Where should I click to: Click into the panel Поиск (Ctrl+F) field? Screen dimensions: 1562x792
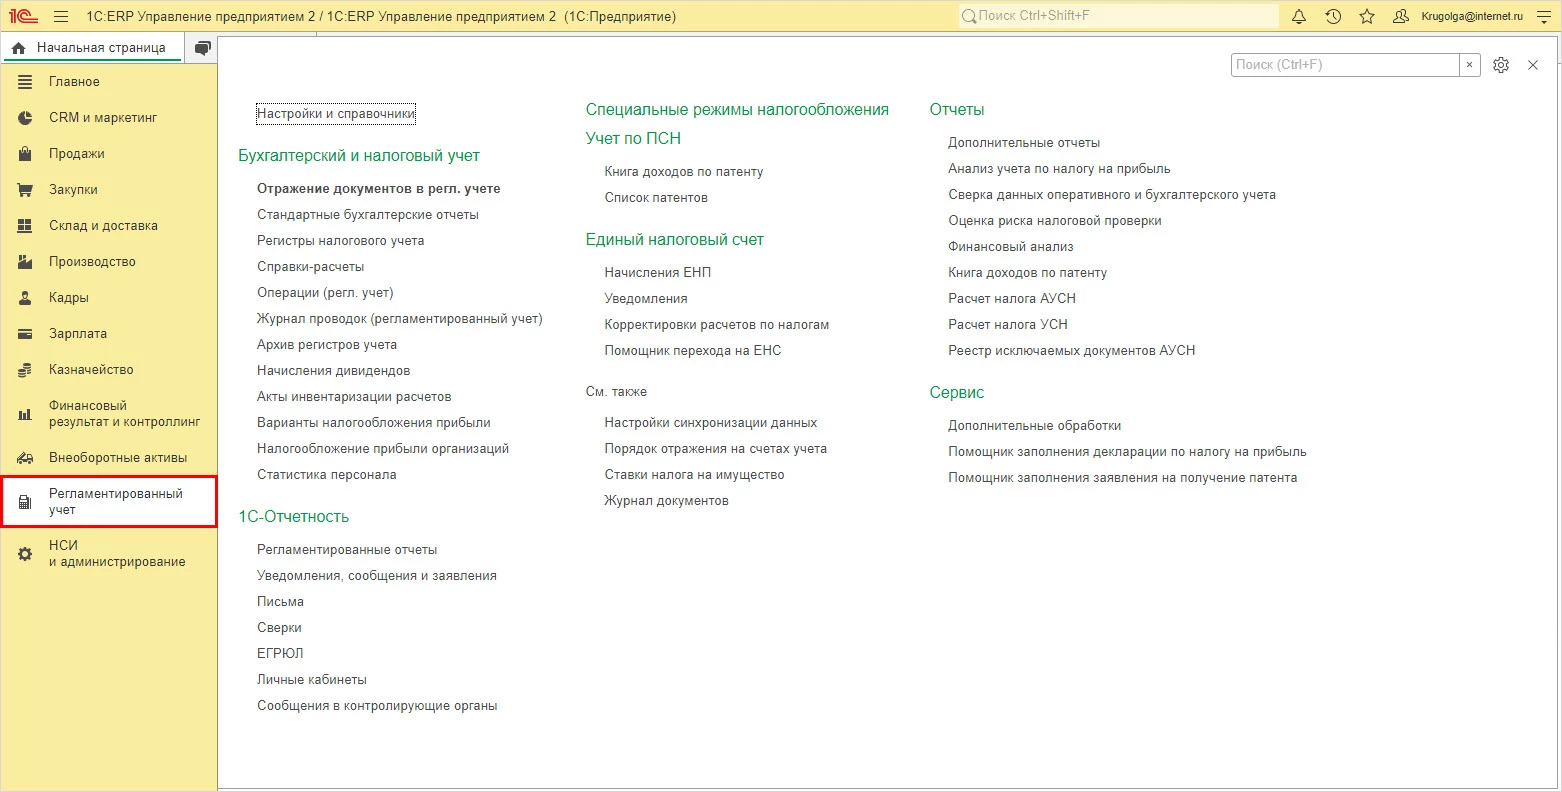click(1345, 65)
